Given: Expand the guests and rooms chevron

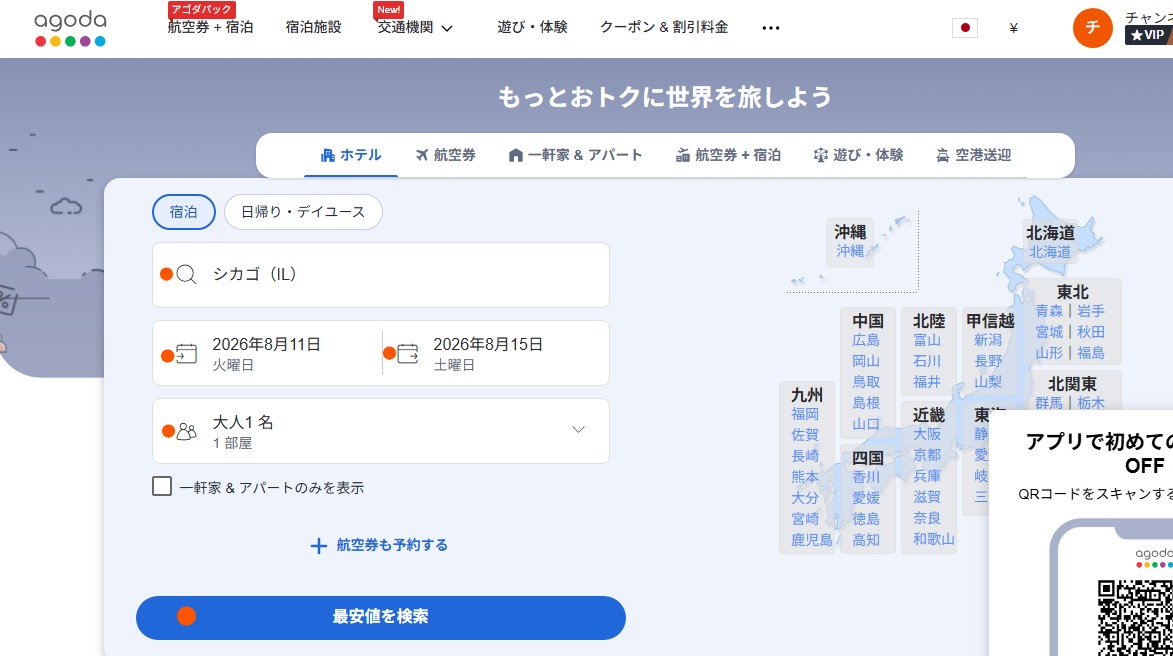Looking at the screenshot, I should click(578, 429).
